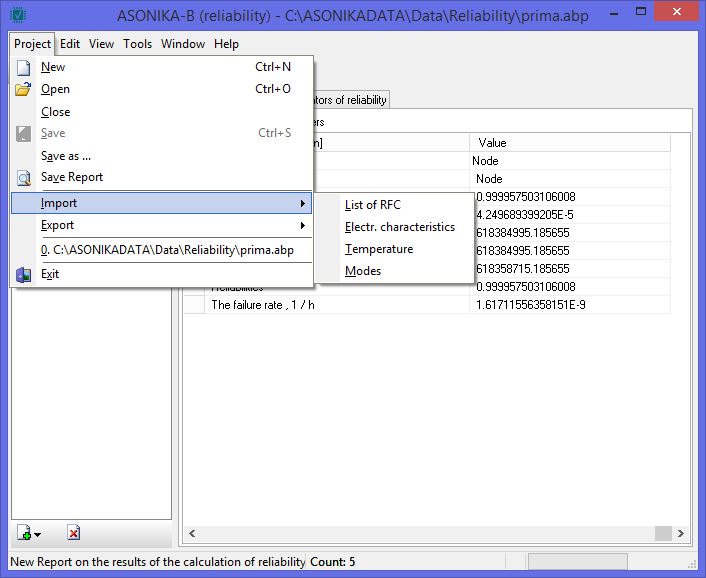Image resolution: width=706 pixels, height=578 pixels.
Task: Click the Save Report magnifier icon
Action: coord(24,178)
